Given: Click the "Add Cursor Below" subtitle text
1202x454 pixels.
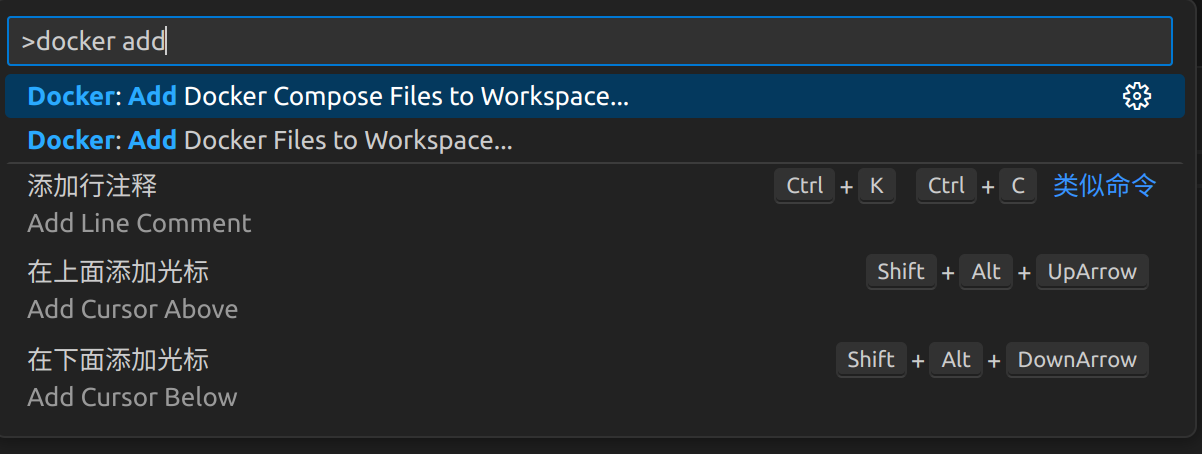Looking at the screenshot, I should [x=132, y=397].
